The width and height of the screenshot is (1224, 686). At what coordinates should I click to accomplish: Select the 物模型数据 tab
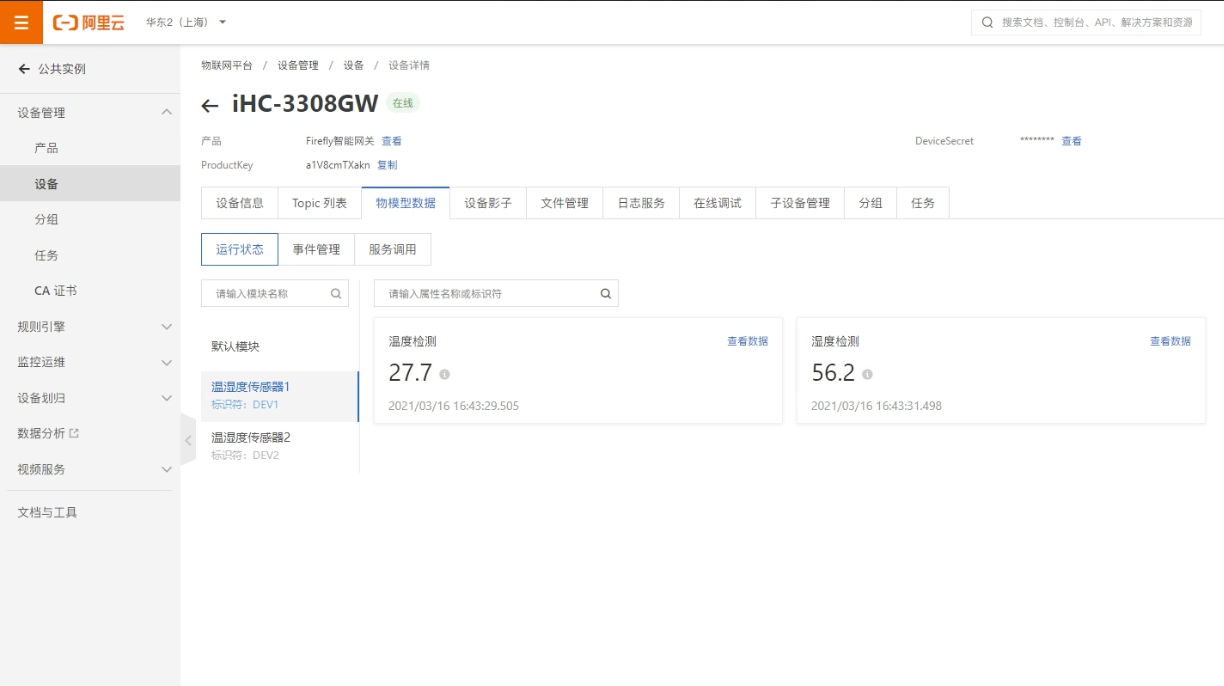(x=406, y=203)
